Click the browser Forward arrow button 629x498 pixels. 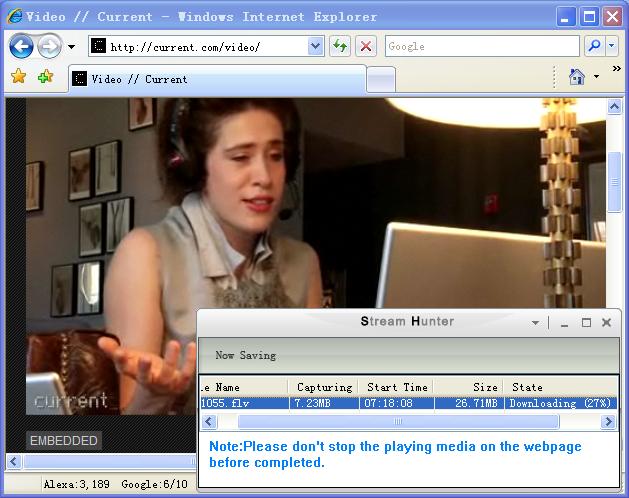coord(50,47)
